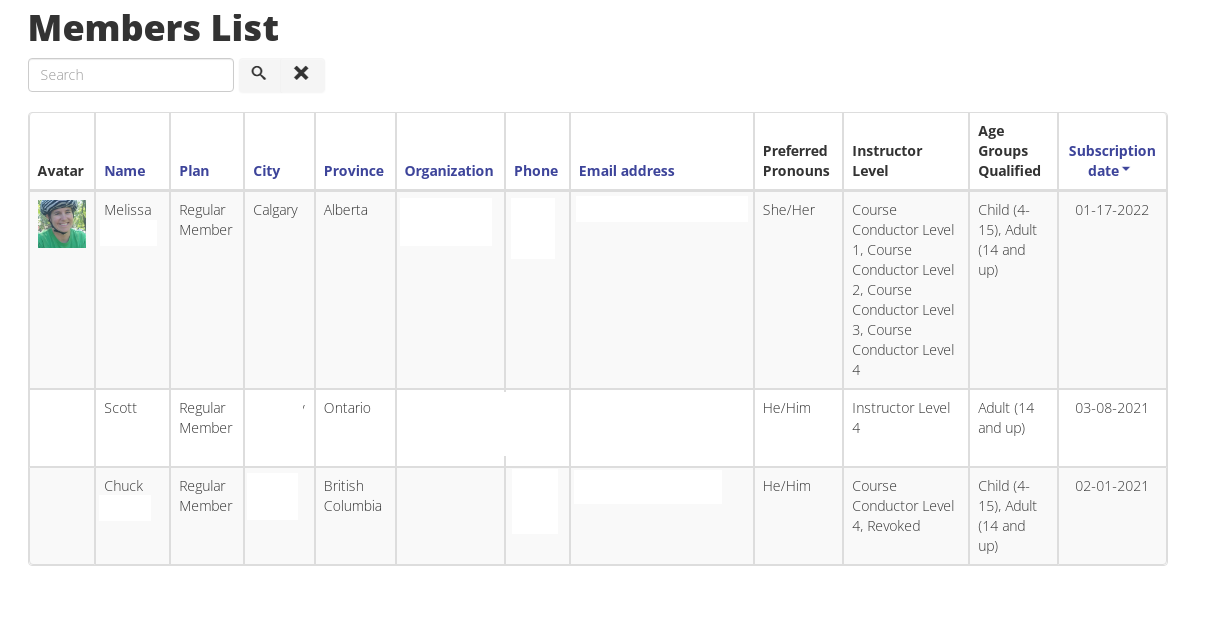1224x628 pixels.
Task: Focus the Search input field
Action: point(131,75)
